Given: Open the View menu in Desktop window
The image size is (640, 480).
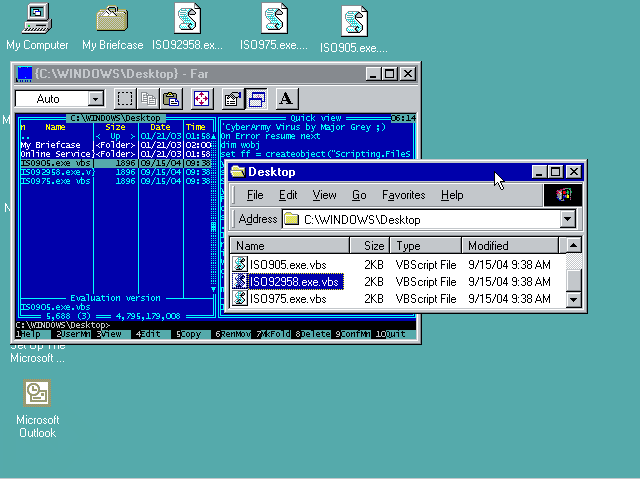Looking at the screenshot, I should click(x=324, y=195).
